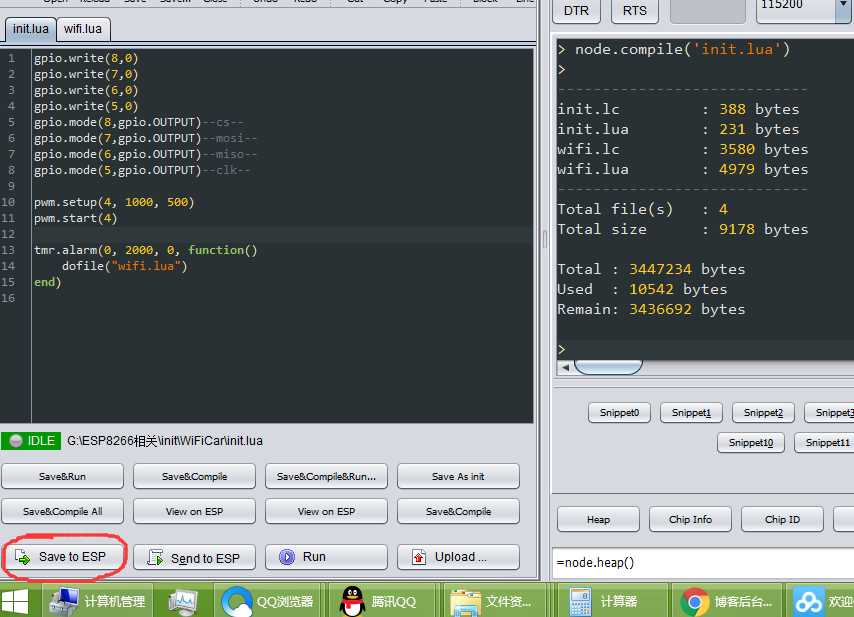This screenshot has height=617, width=854.
Task: Click the Windows Start button
Action: point(15,602)
